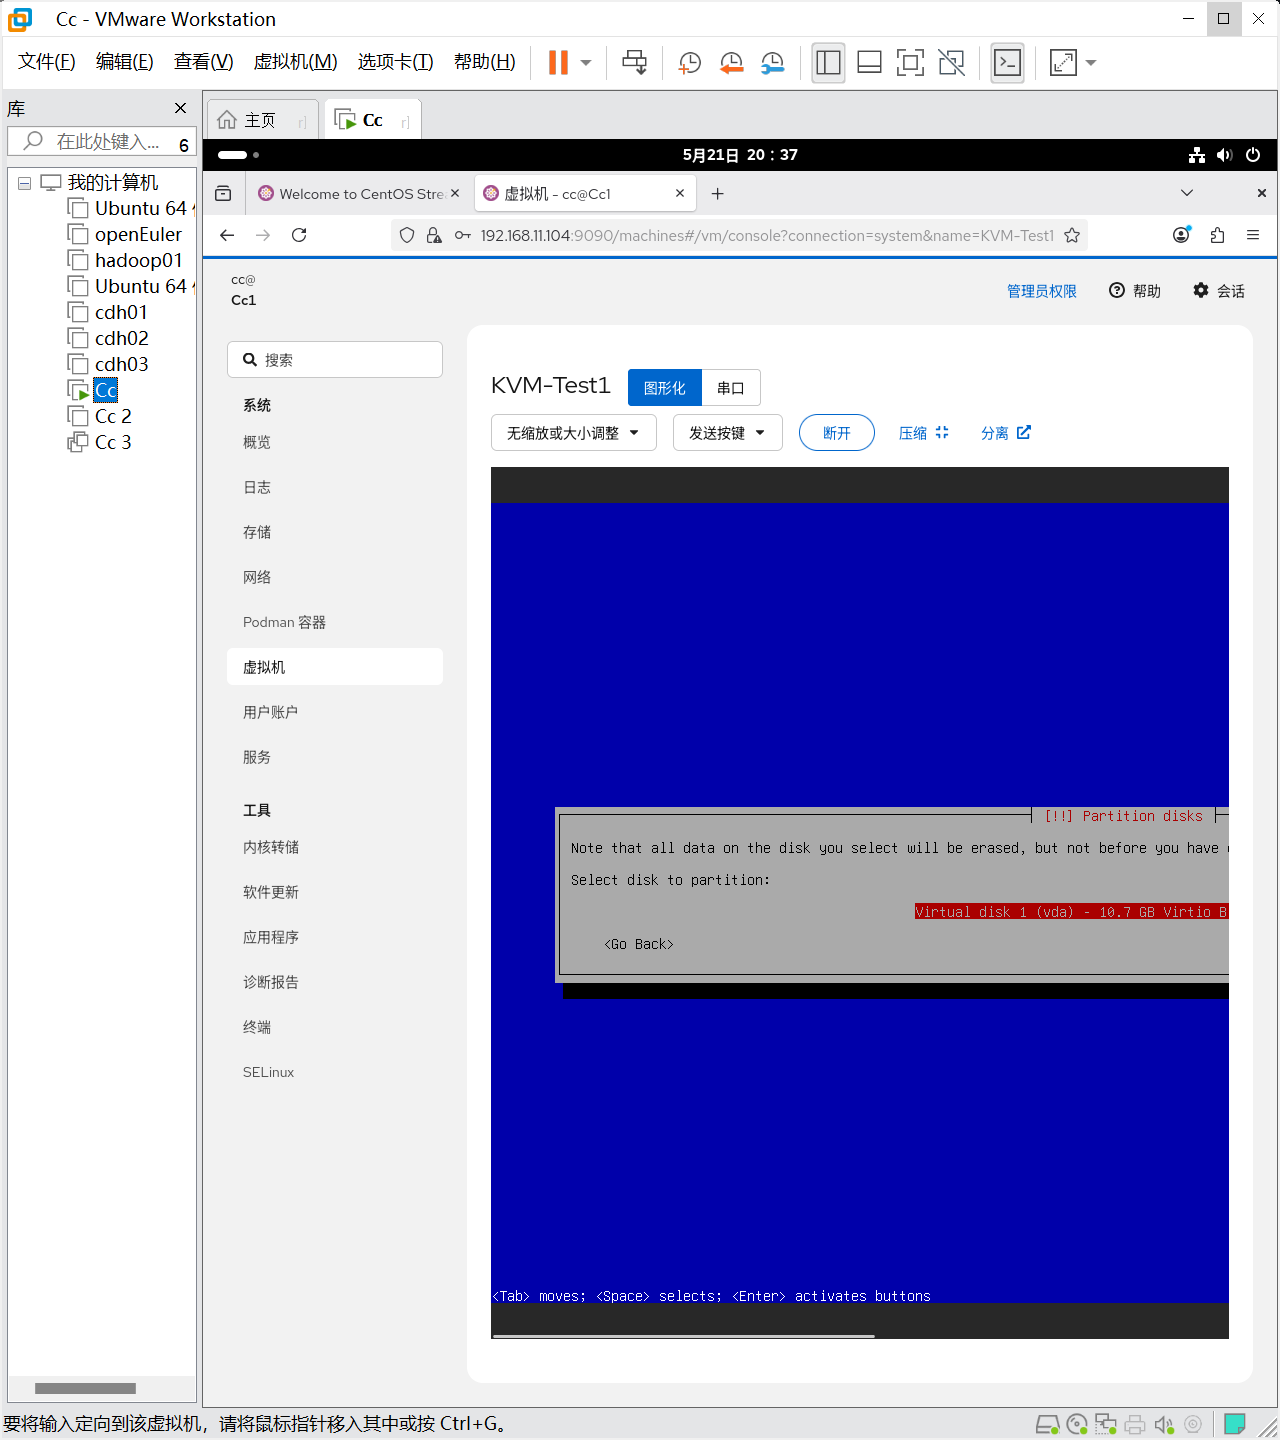Open the 选项卡(T) menu
1280x1440 pixels.
(x=395, y=62)
